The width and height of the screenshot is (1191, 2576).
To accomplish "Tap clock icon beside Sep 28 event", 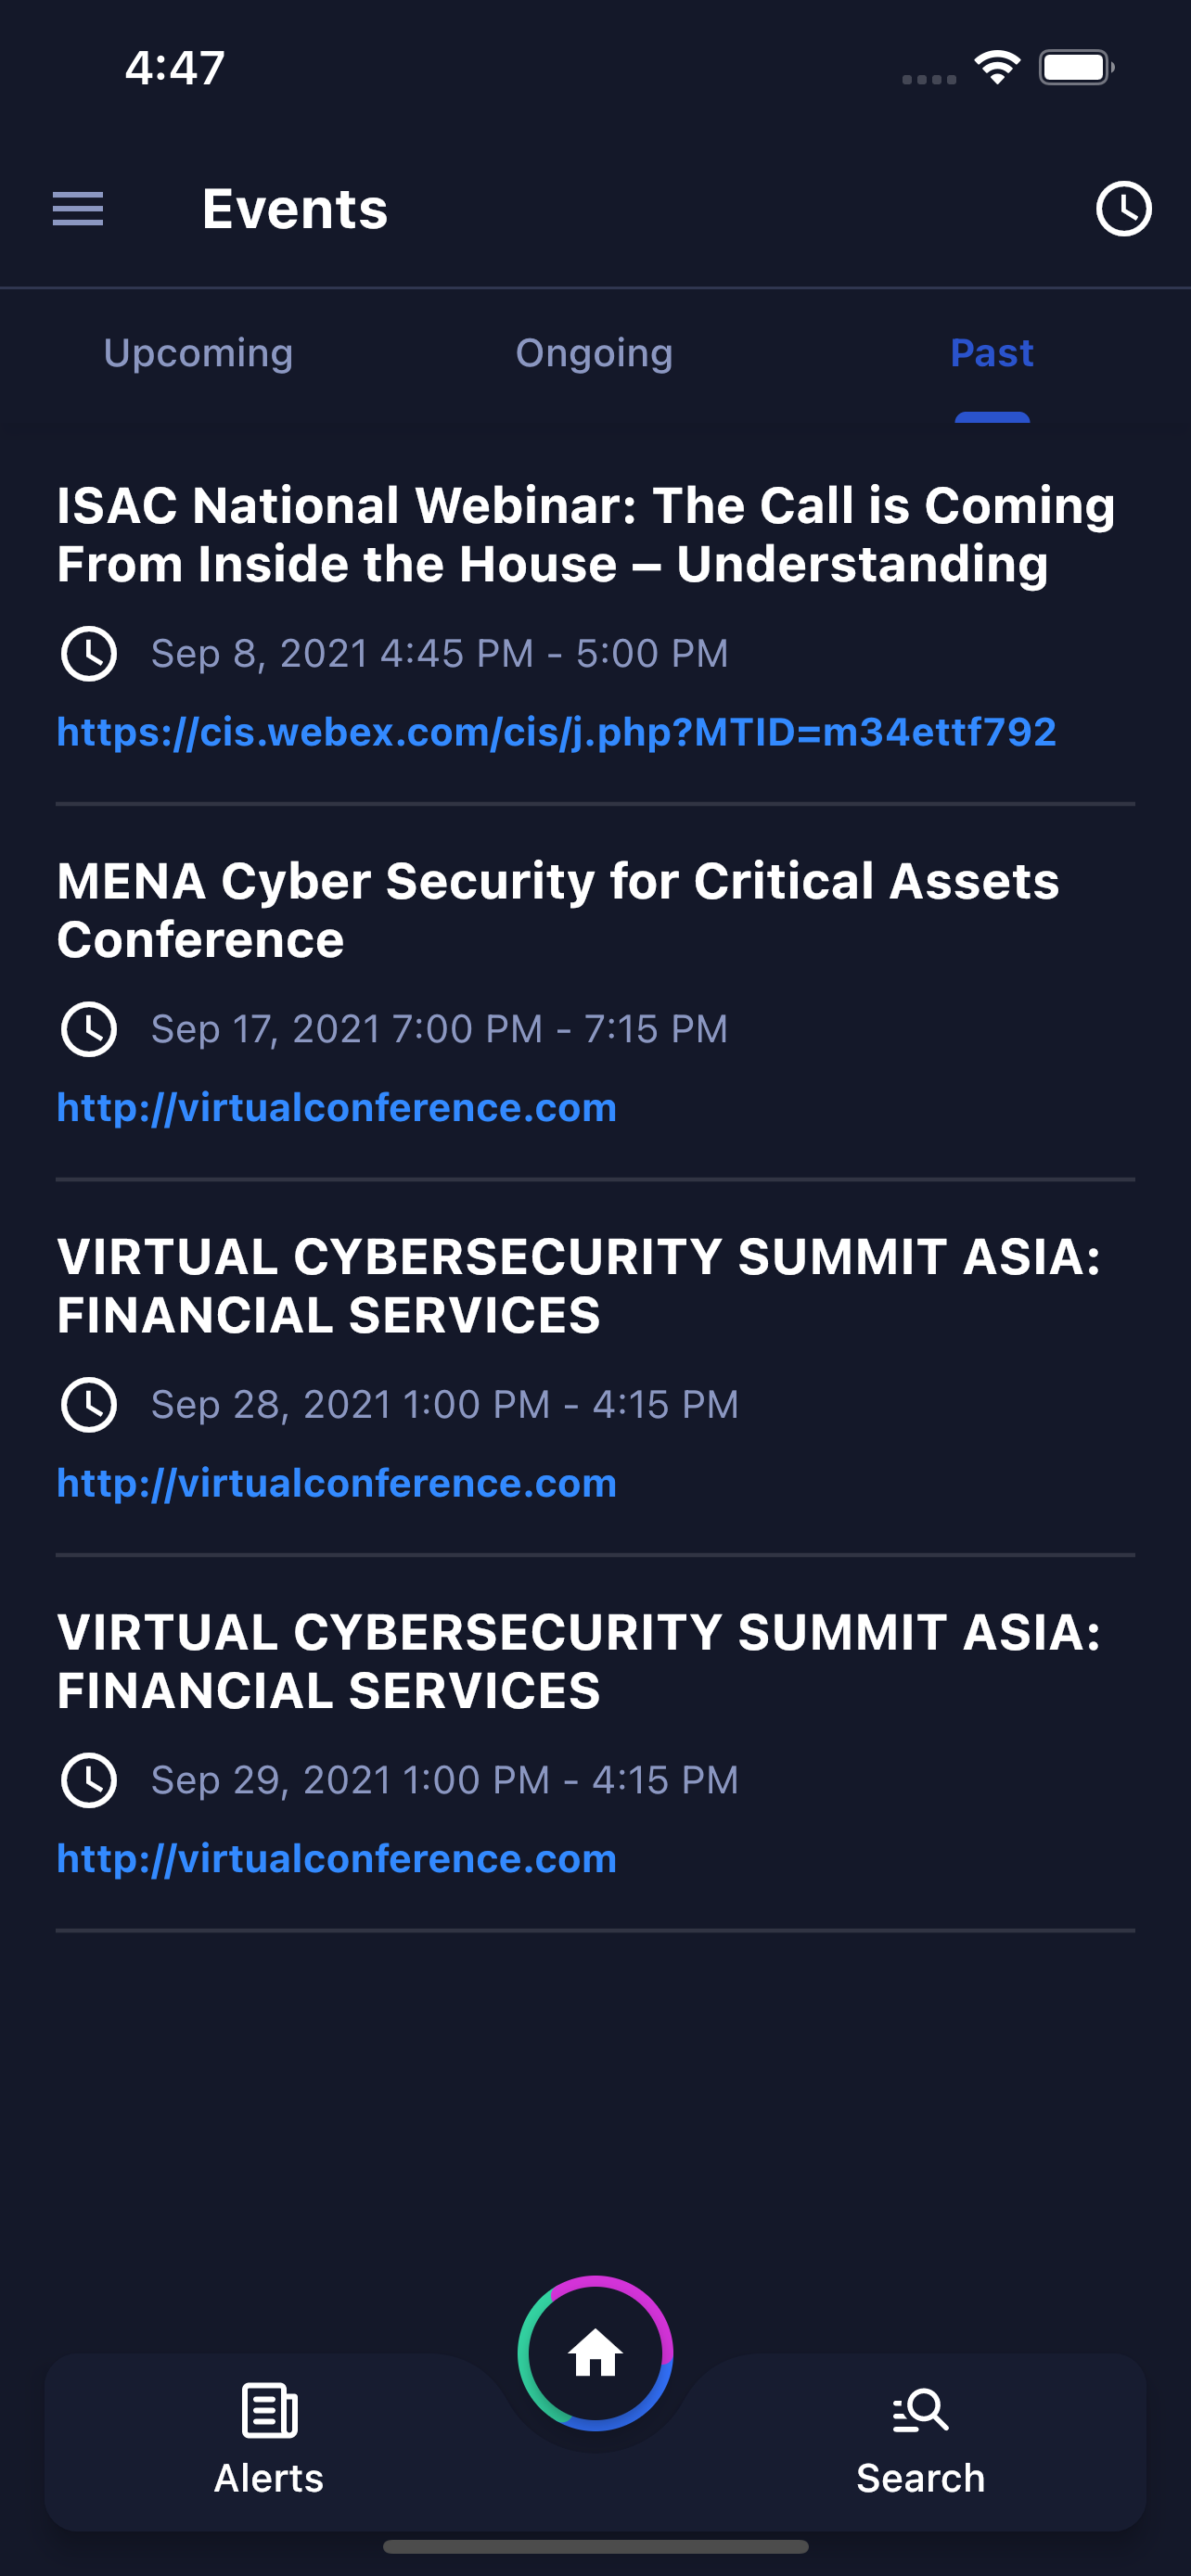I will coord(89,1405).
